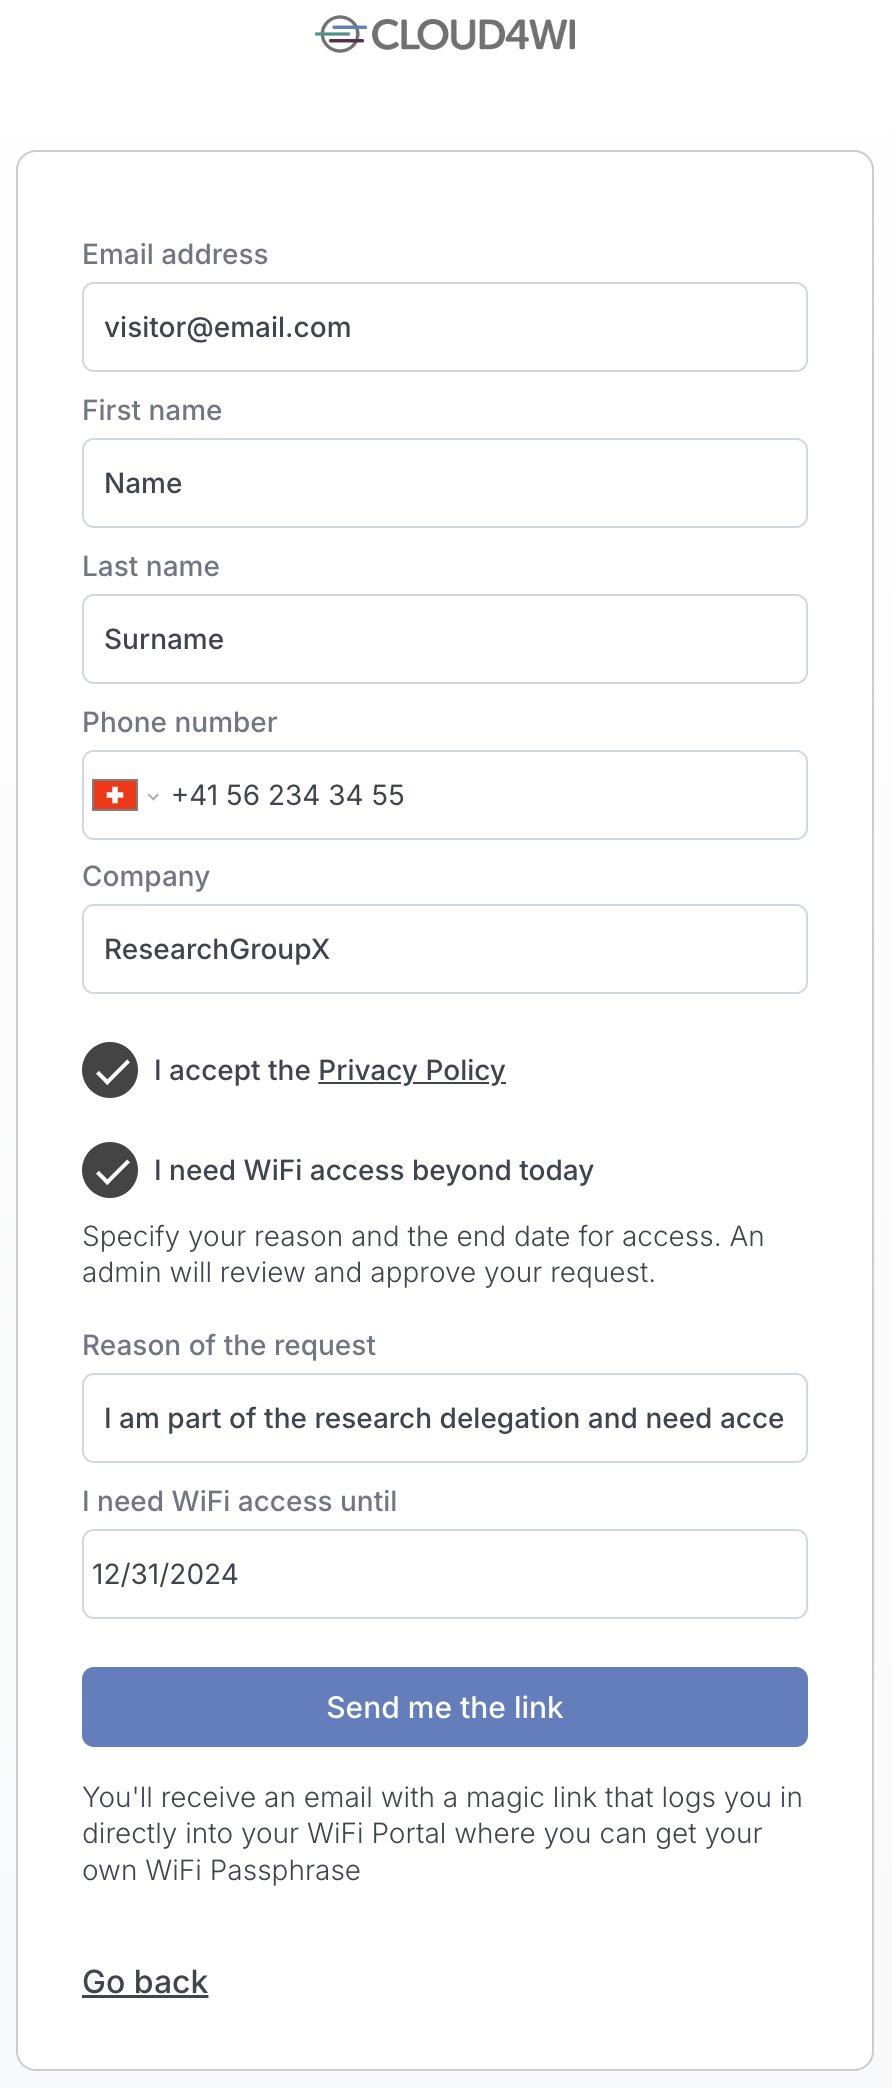Click the Swiss flag country icon

[x=115, y=796]
